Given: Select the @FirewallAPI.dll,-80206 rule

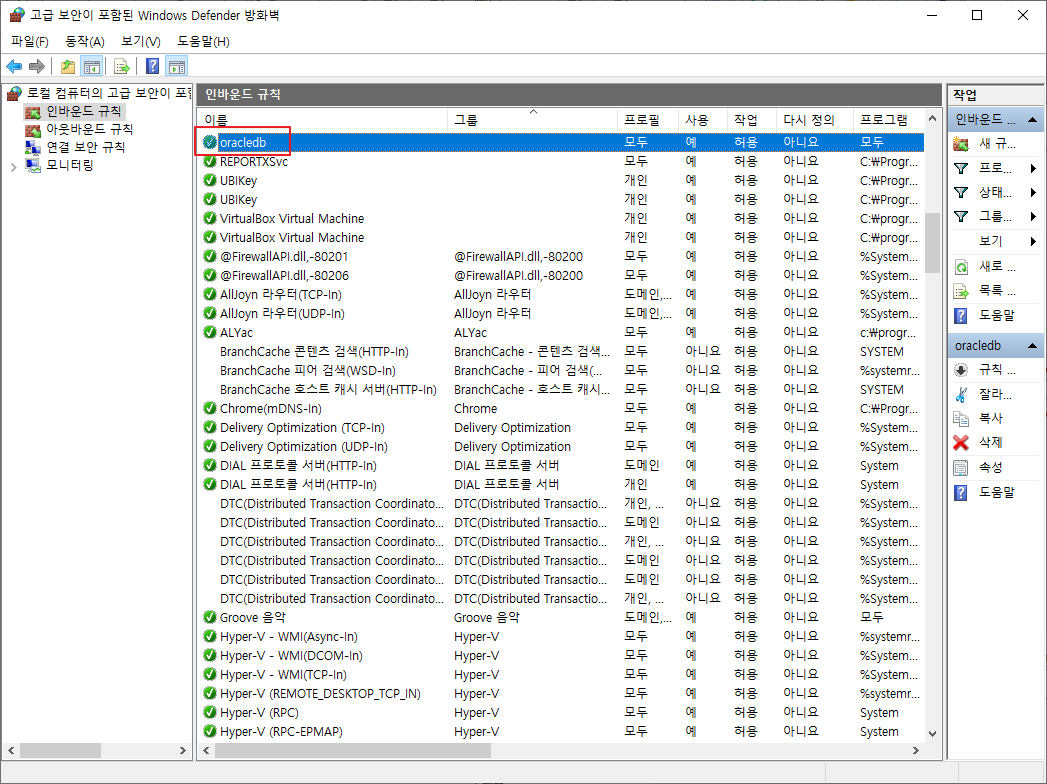Looking at the screenshot, I should 561,275.
